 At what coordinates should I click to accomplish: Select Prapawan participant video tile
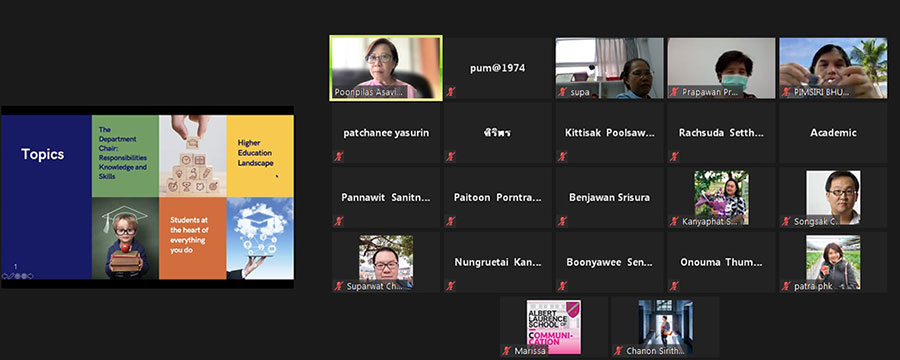(x=721, y=68)
